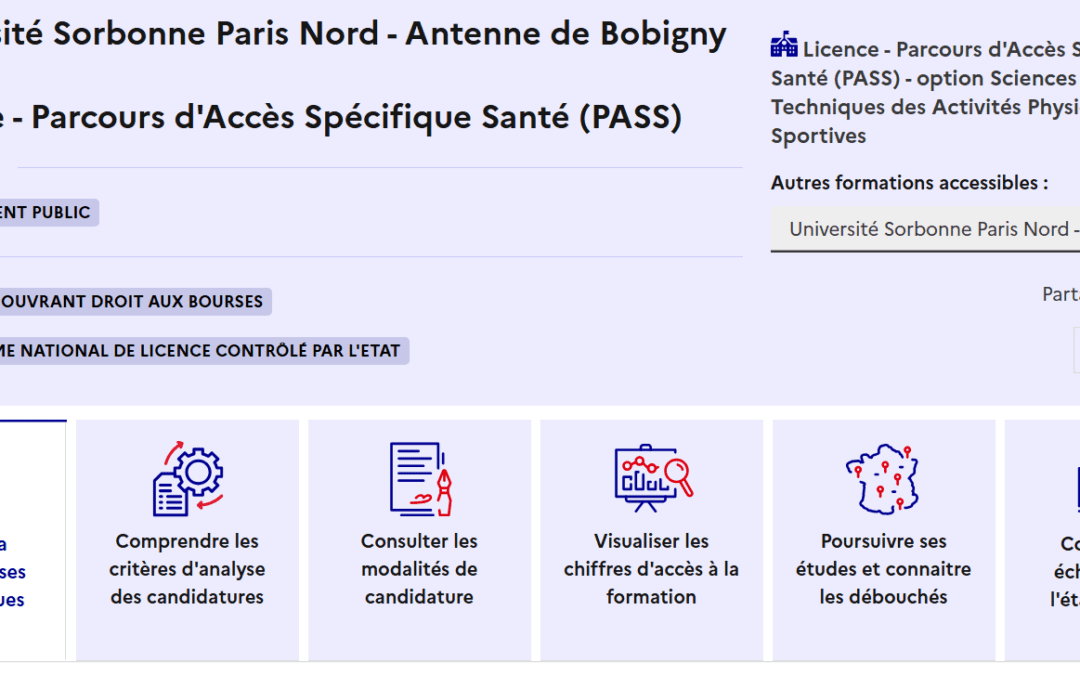The height and width of the screenshot is (675, 1080).
Task: Select the Visualiser les chiffres d'accès tab
Action: (651, 540)
